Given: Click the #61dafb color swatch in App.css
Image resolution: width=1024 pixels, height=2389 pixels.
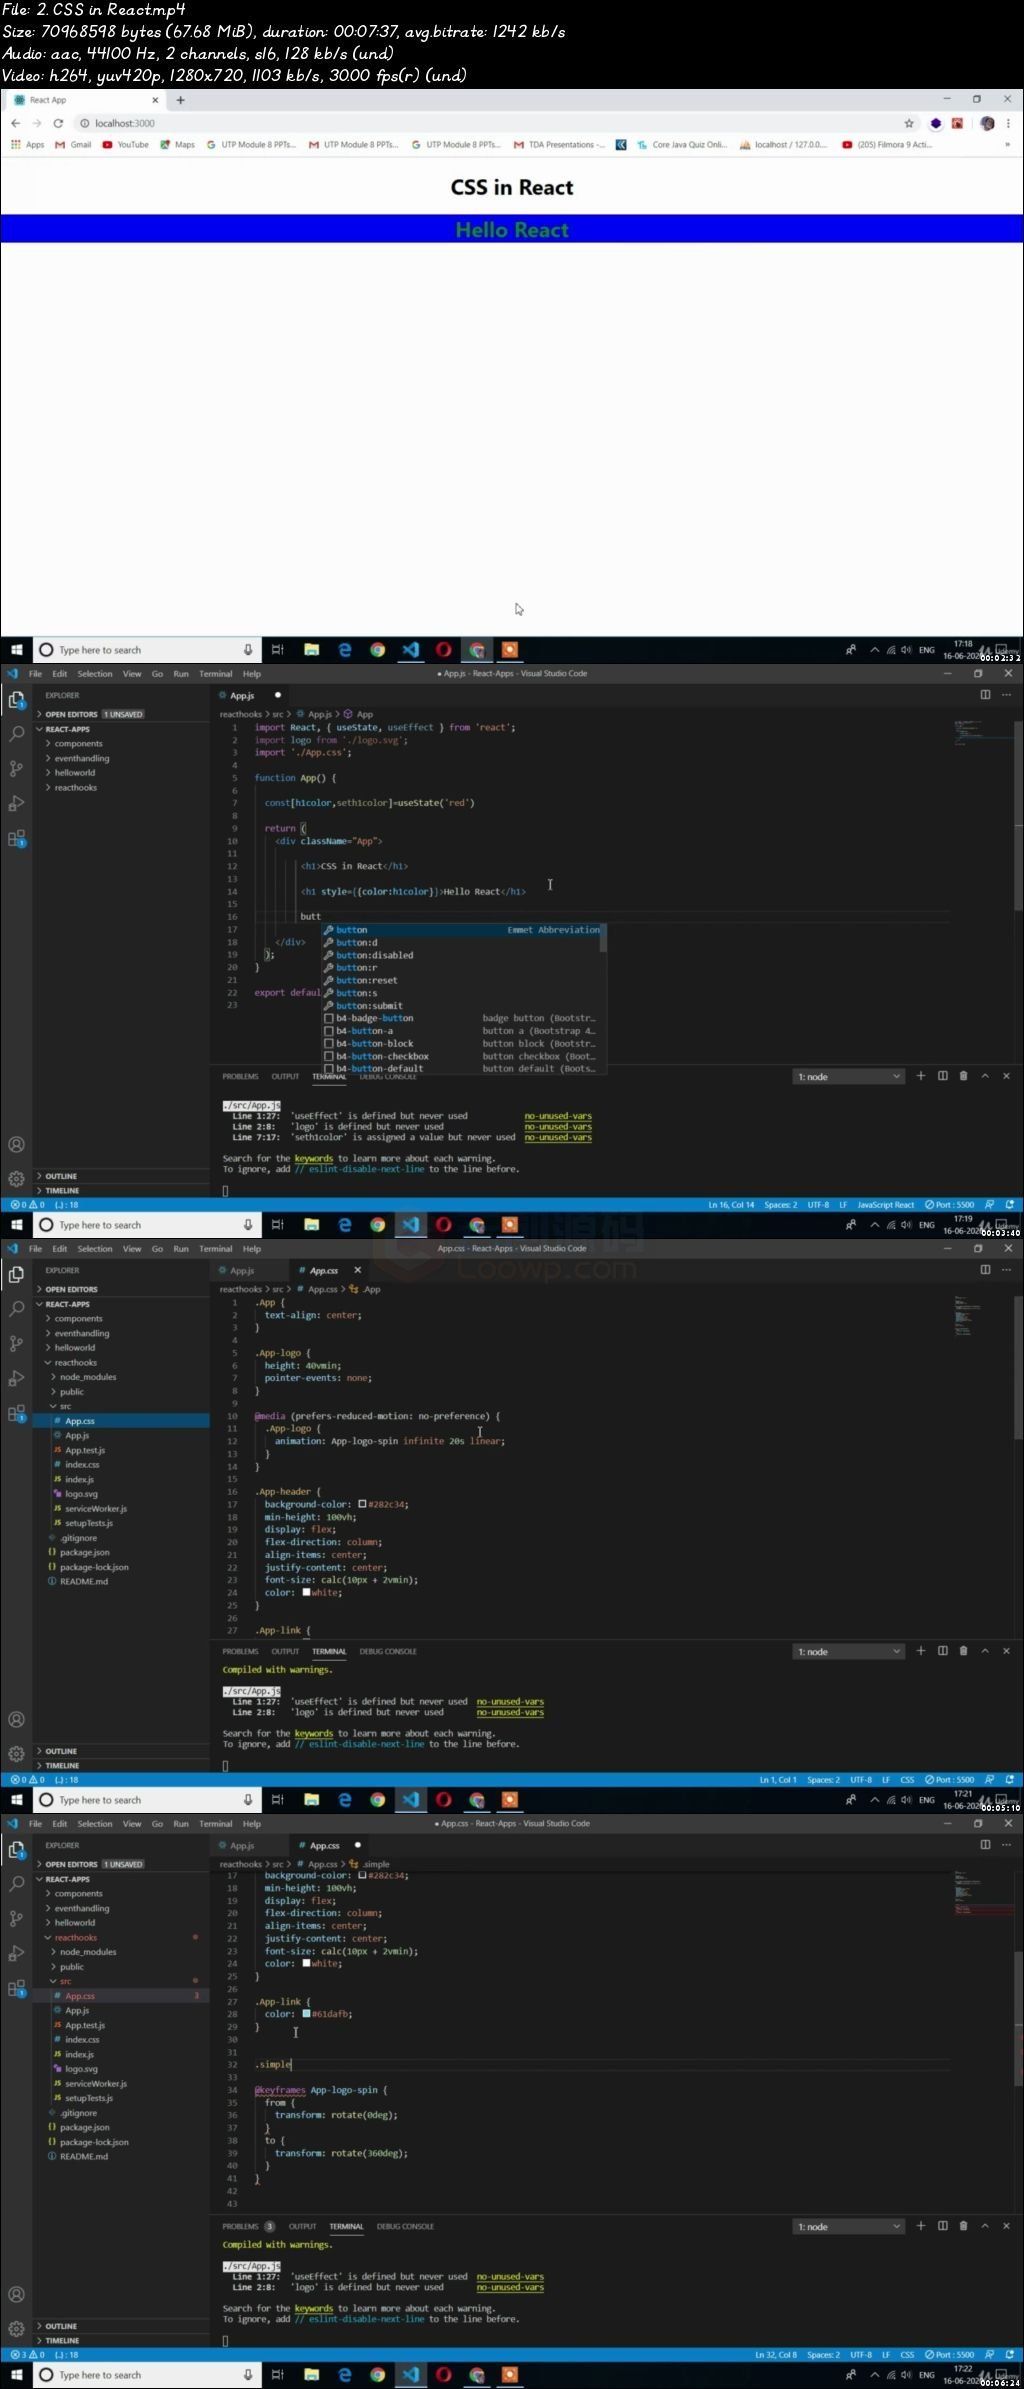Looking at the screenshot, I should (x=306, y=2014).
